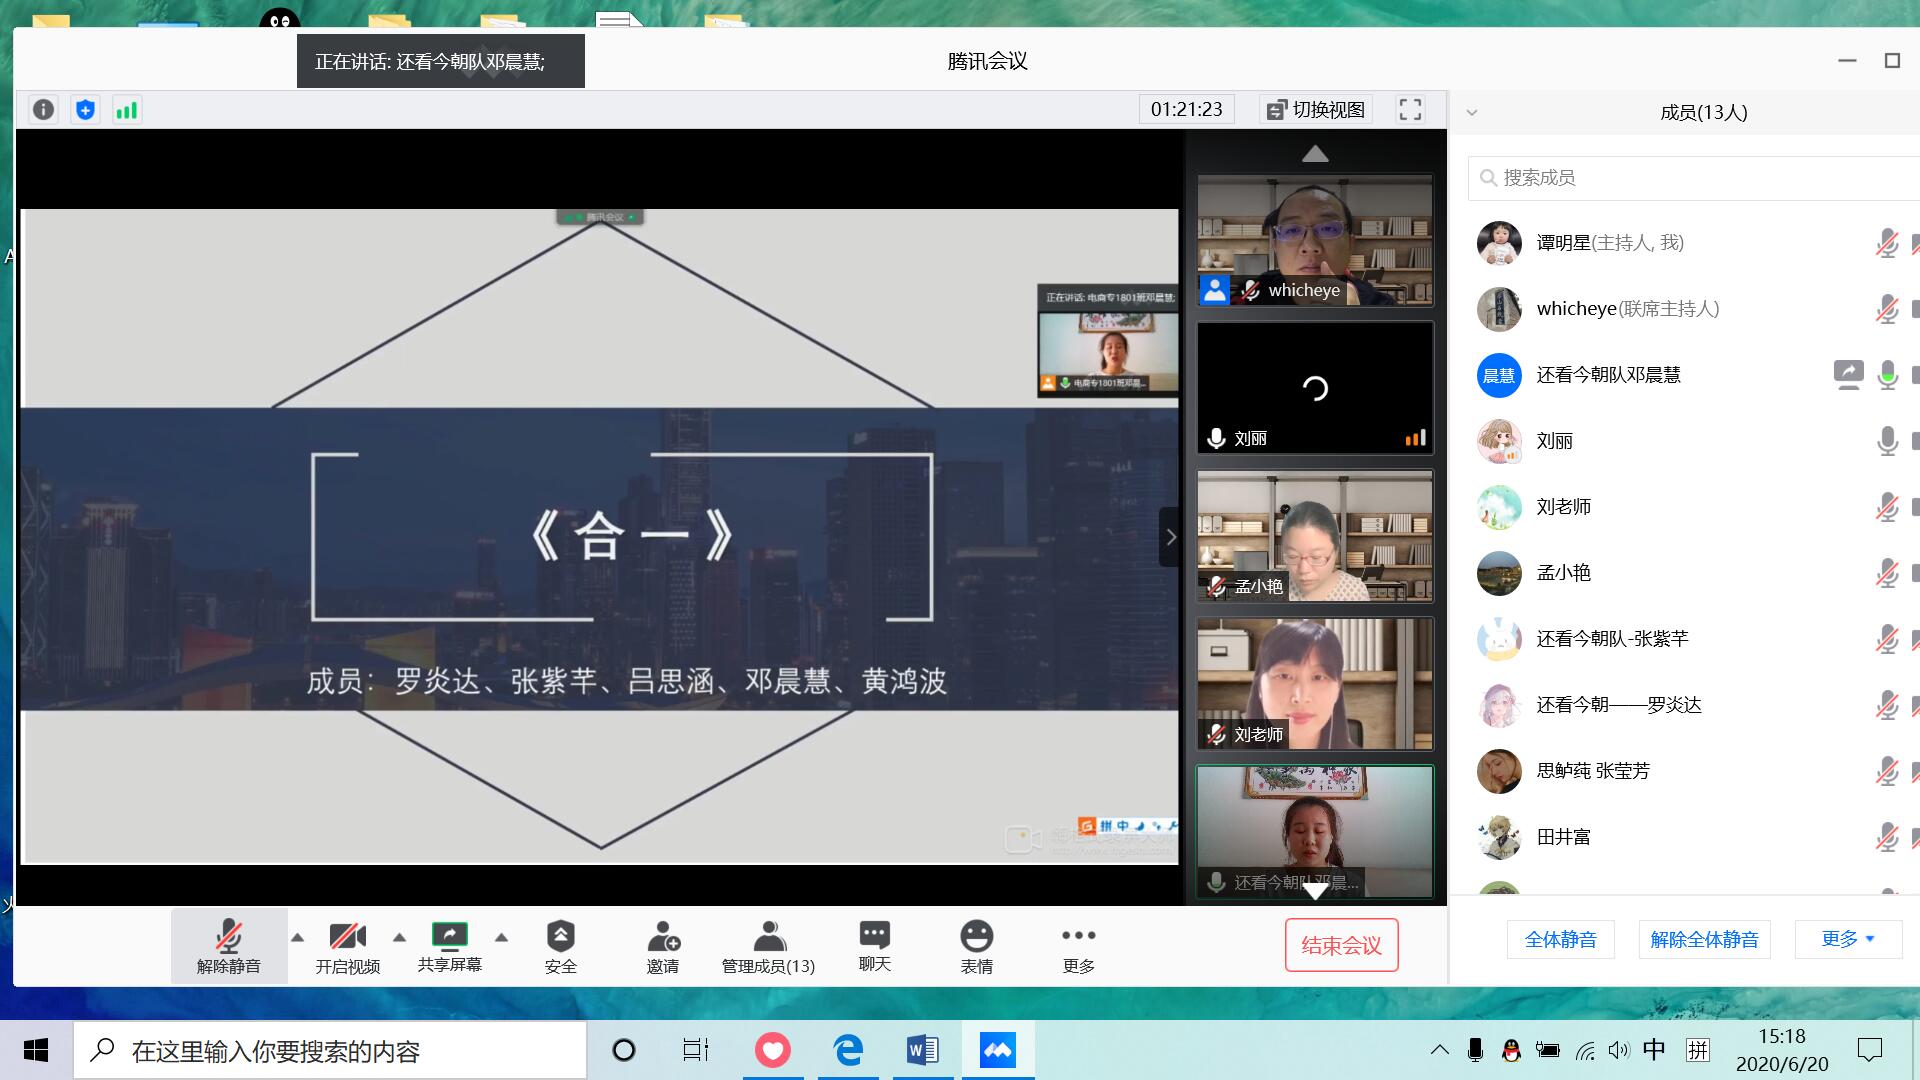Click 切换视图 to switch view
Image resolution: width=1920 pixels, height=1080 pixels.
click(1316, 110)
